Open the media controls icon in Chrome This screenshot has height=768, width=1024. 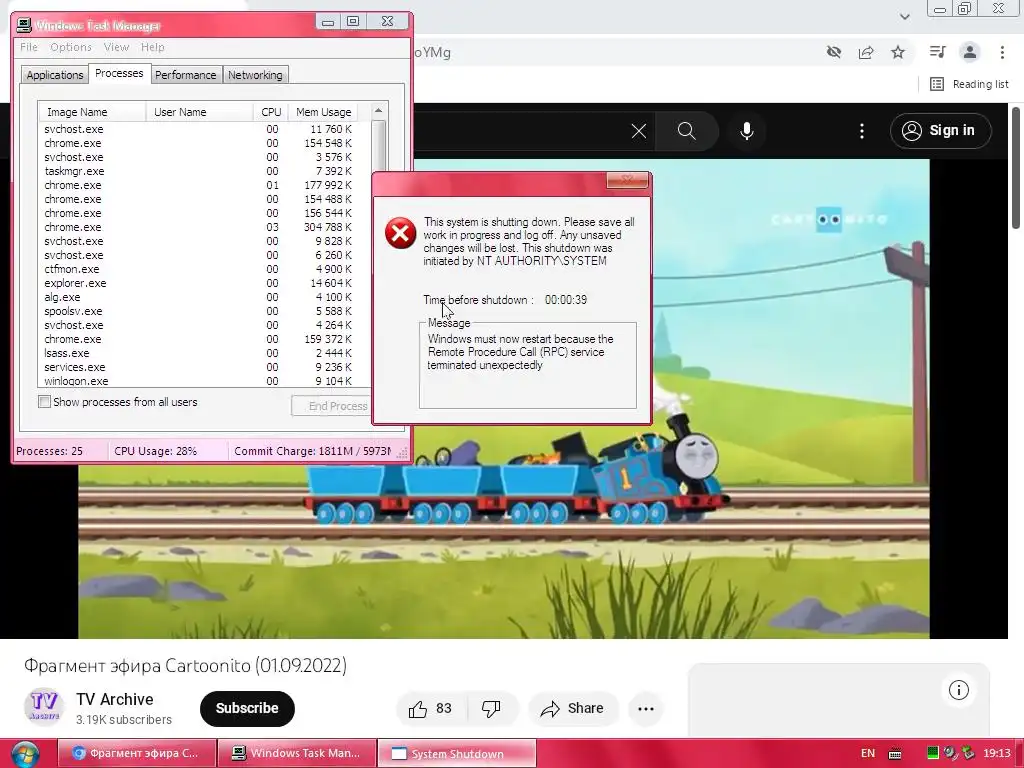(938, 52)
